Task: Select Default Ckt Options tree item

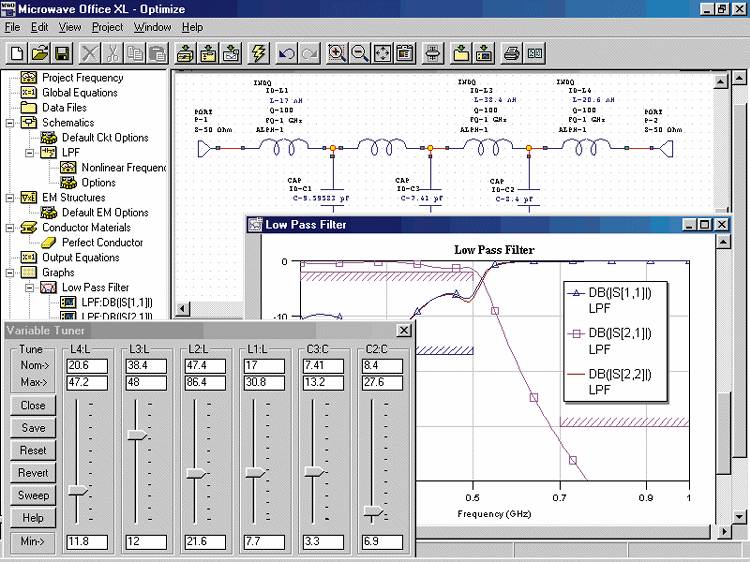Action: pos(105,137)
